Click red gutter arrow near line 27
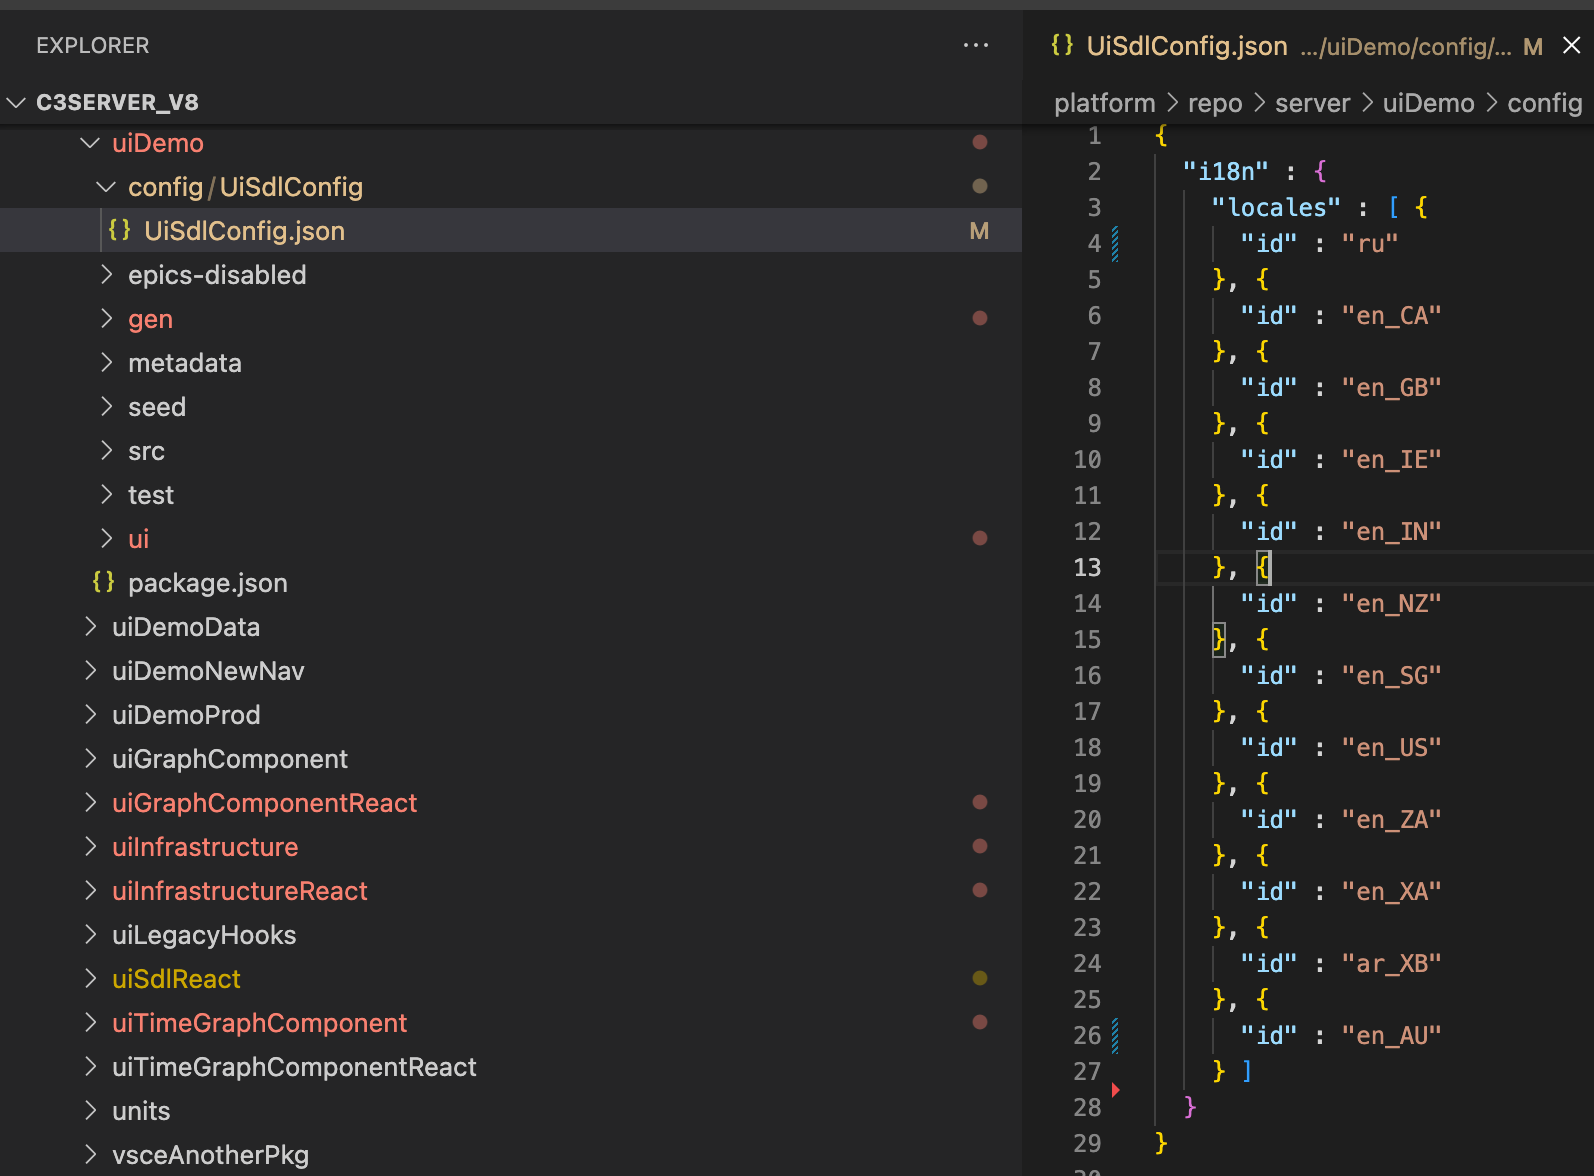The image size is (1594, 1176). (x=1115, y=1089)
